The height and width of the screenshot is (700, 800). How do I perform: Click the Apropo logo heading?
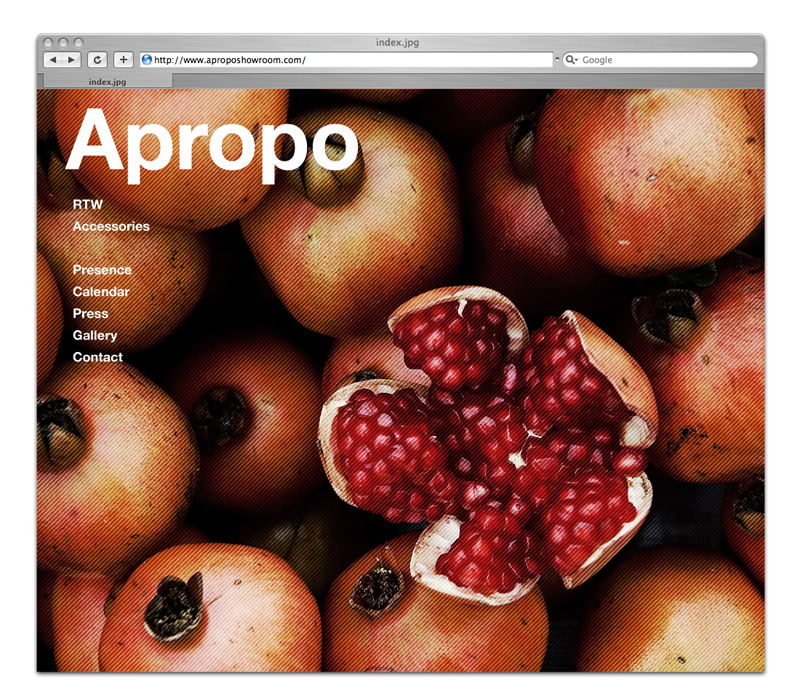coord(212,144)
